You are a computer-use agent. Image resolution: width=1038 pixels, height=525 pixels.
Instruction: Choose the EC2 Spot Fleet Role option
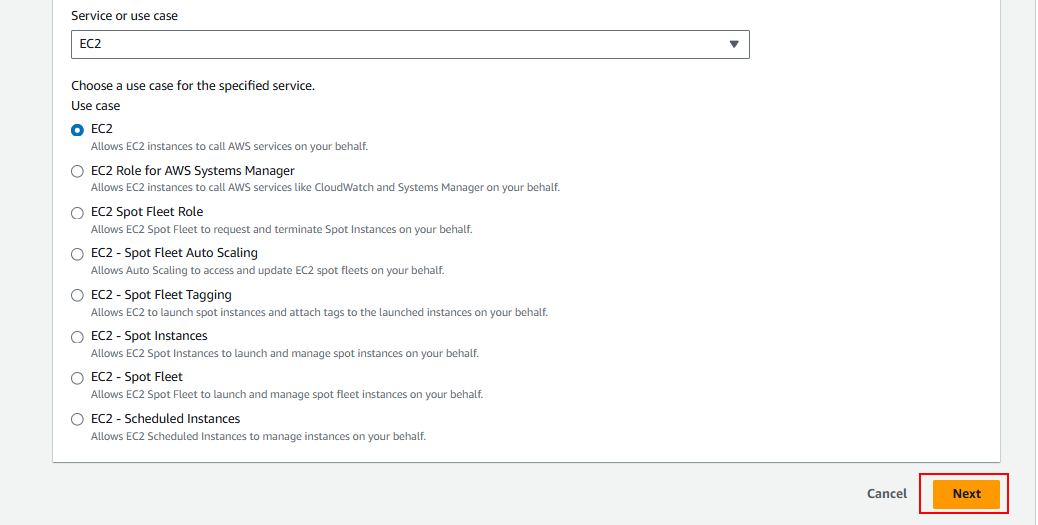[77, 213]
